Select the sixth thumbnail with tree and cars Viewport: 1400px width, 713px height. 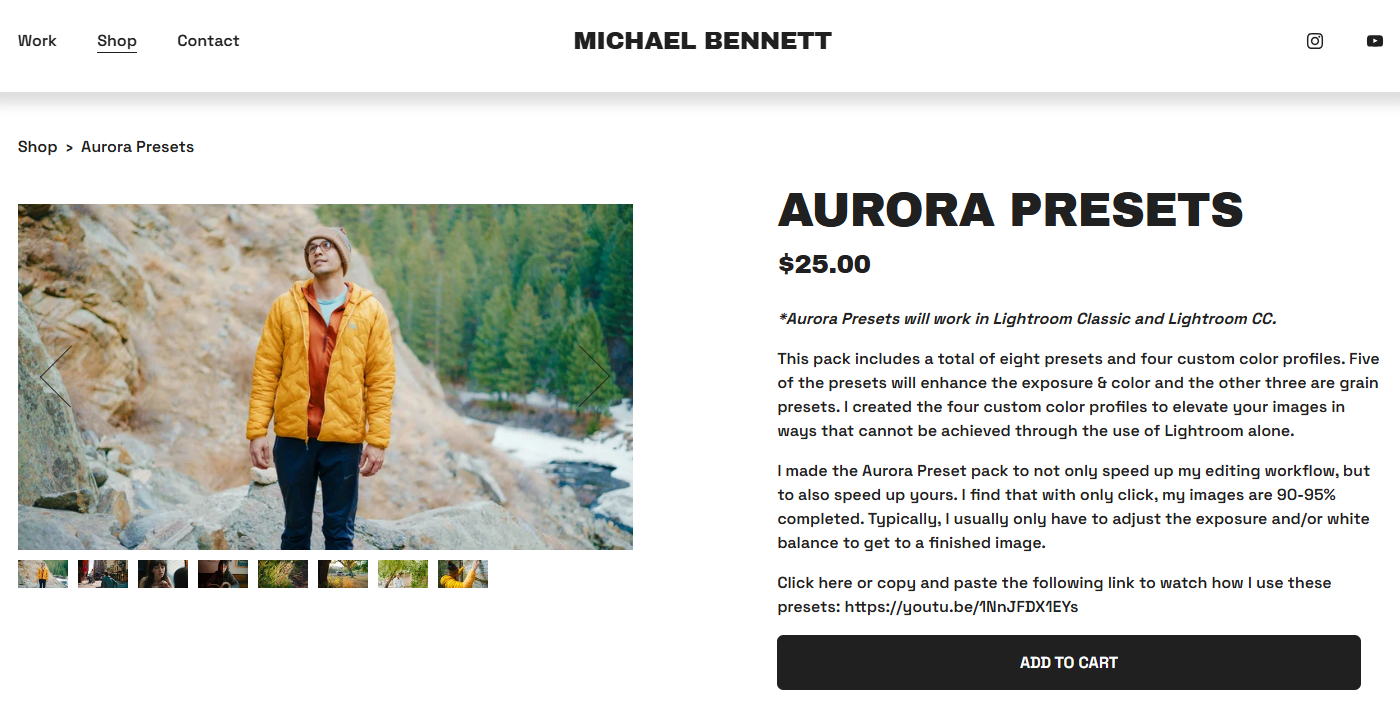click(x=343, y=574)
